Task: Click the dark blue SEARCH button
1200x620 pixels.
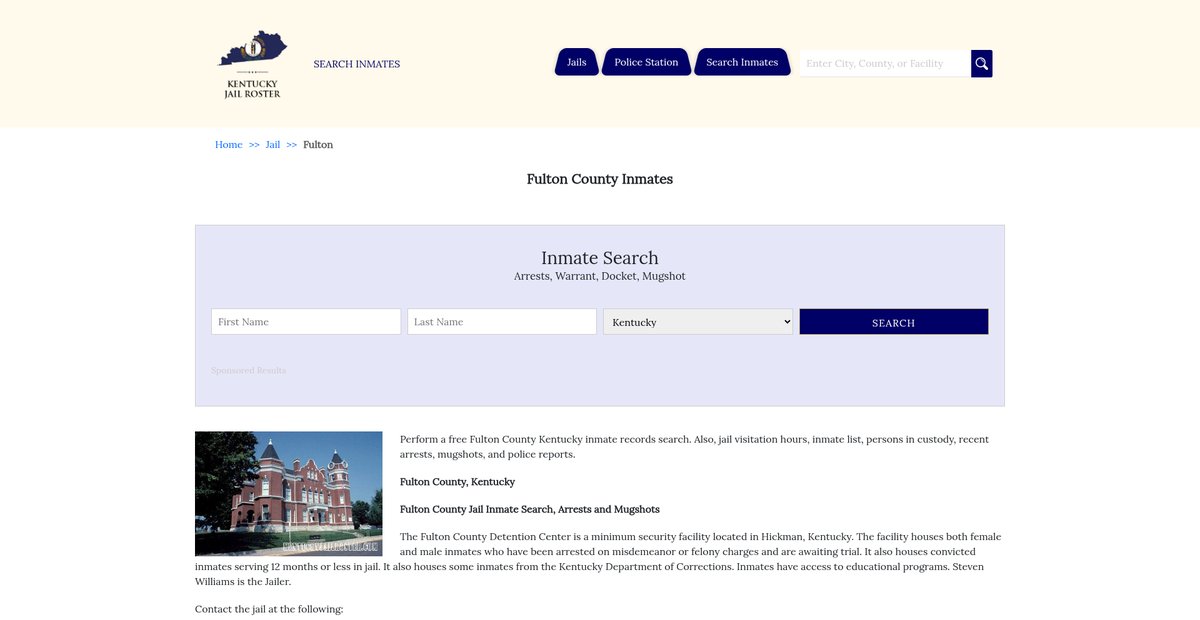Action: point(894,322)
